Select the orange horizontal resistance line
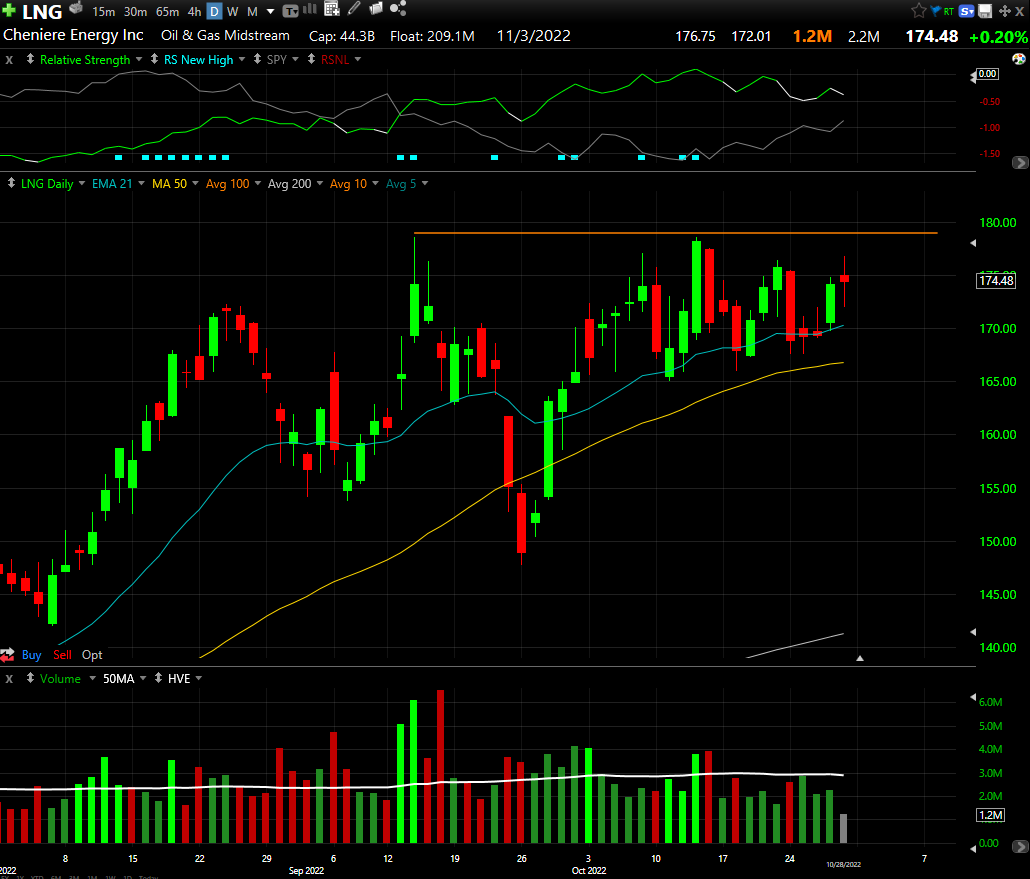This screenshot has height=879, width=1030. tap(675, 233)
